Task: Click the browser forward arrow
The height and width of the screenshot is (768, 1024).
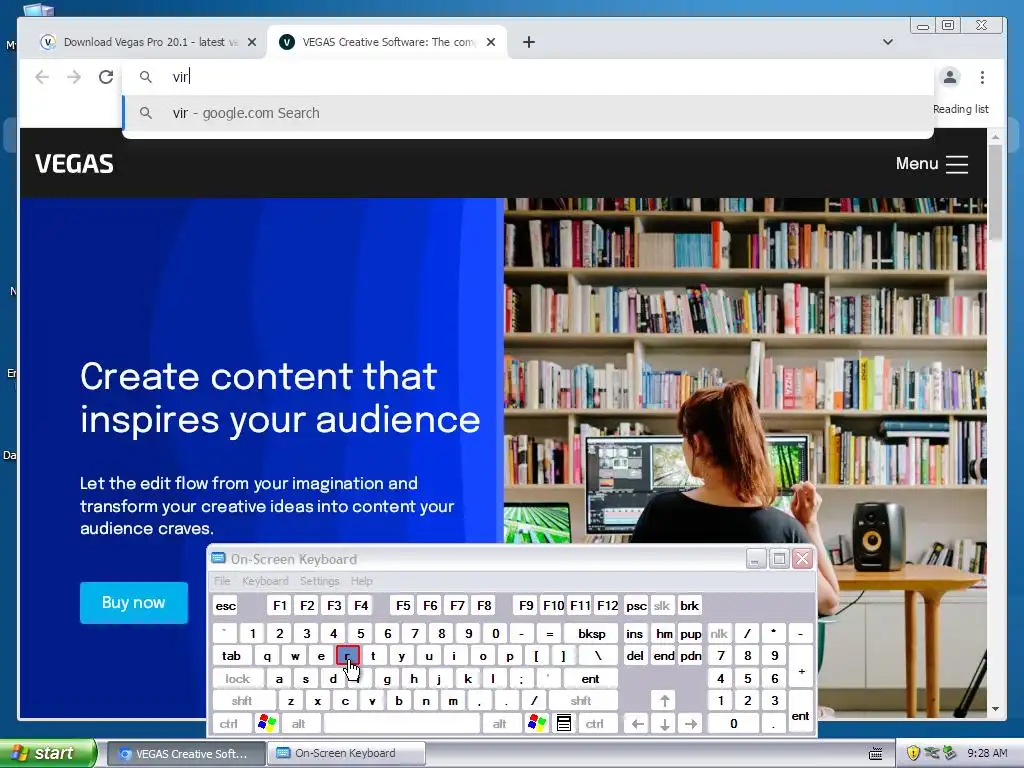Action: (x=74, y=77)
